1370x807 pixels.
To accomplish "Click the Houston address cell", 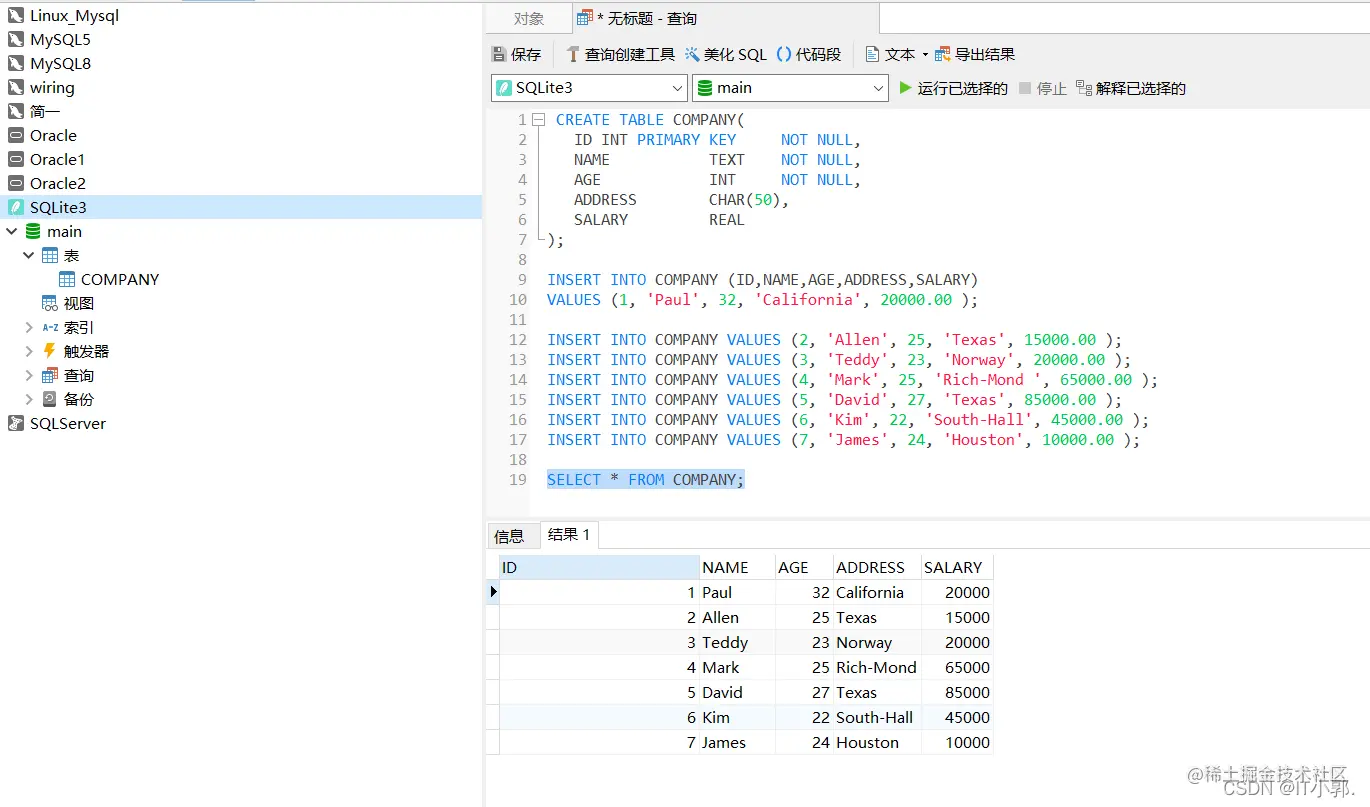I will [877, 743].
